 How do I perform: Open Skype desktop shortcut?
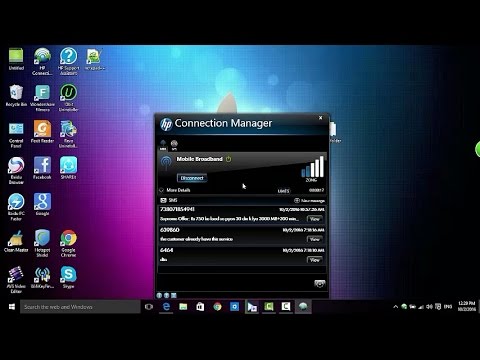pyautogui.click(x=68, y=277)
